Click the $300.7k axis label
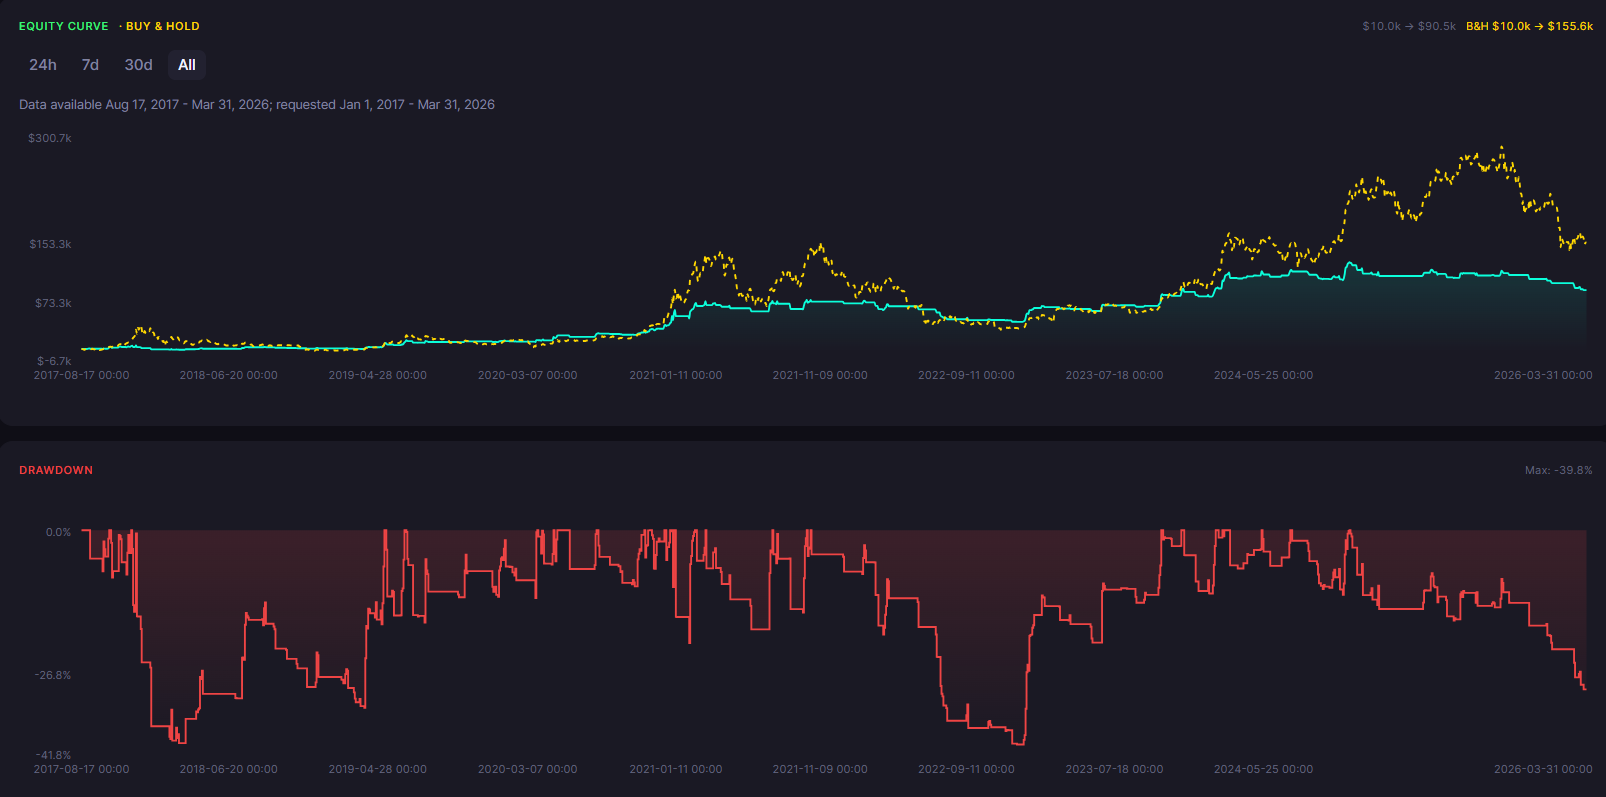The image size is (1606, 797). click(x=50, y=138)
